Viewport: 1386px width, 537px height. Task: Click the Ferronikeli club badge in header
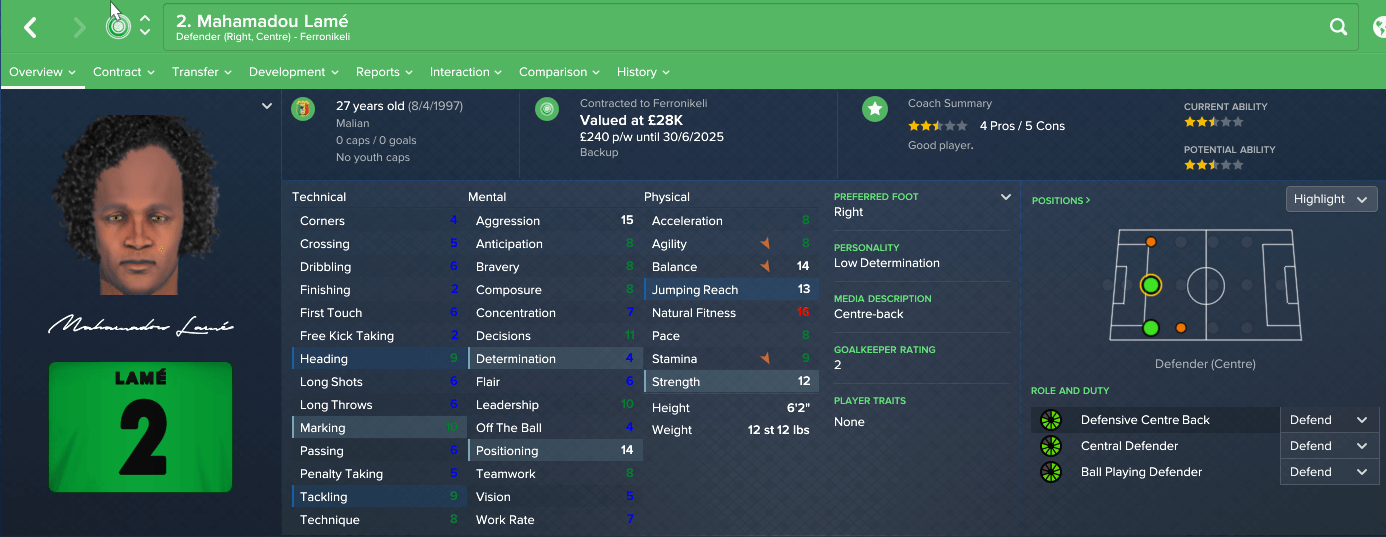[x=118, y=27]
